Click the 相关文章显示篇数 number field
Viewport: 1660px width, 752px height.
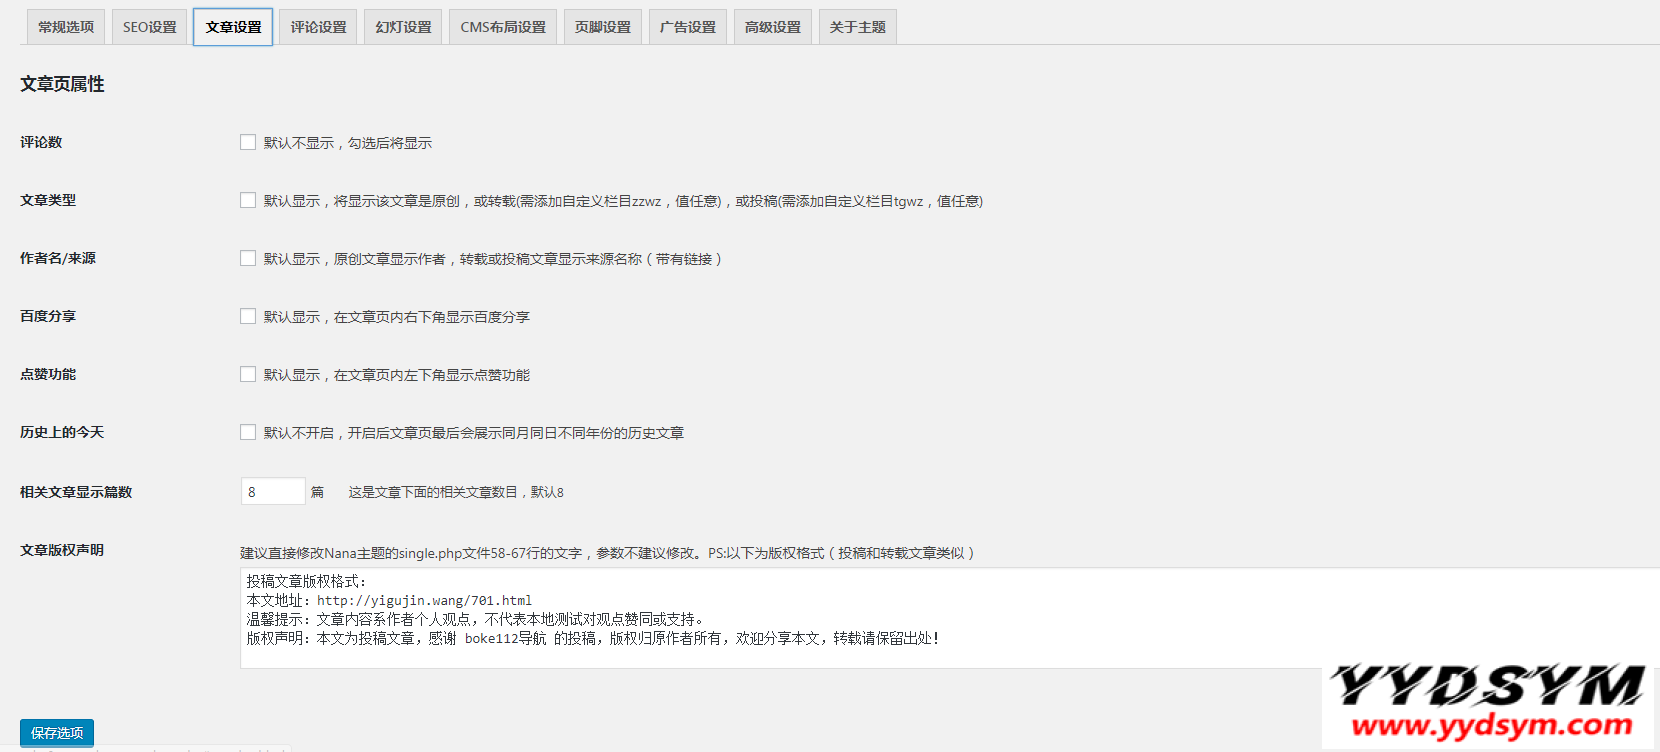[x=272, y=491]
